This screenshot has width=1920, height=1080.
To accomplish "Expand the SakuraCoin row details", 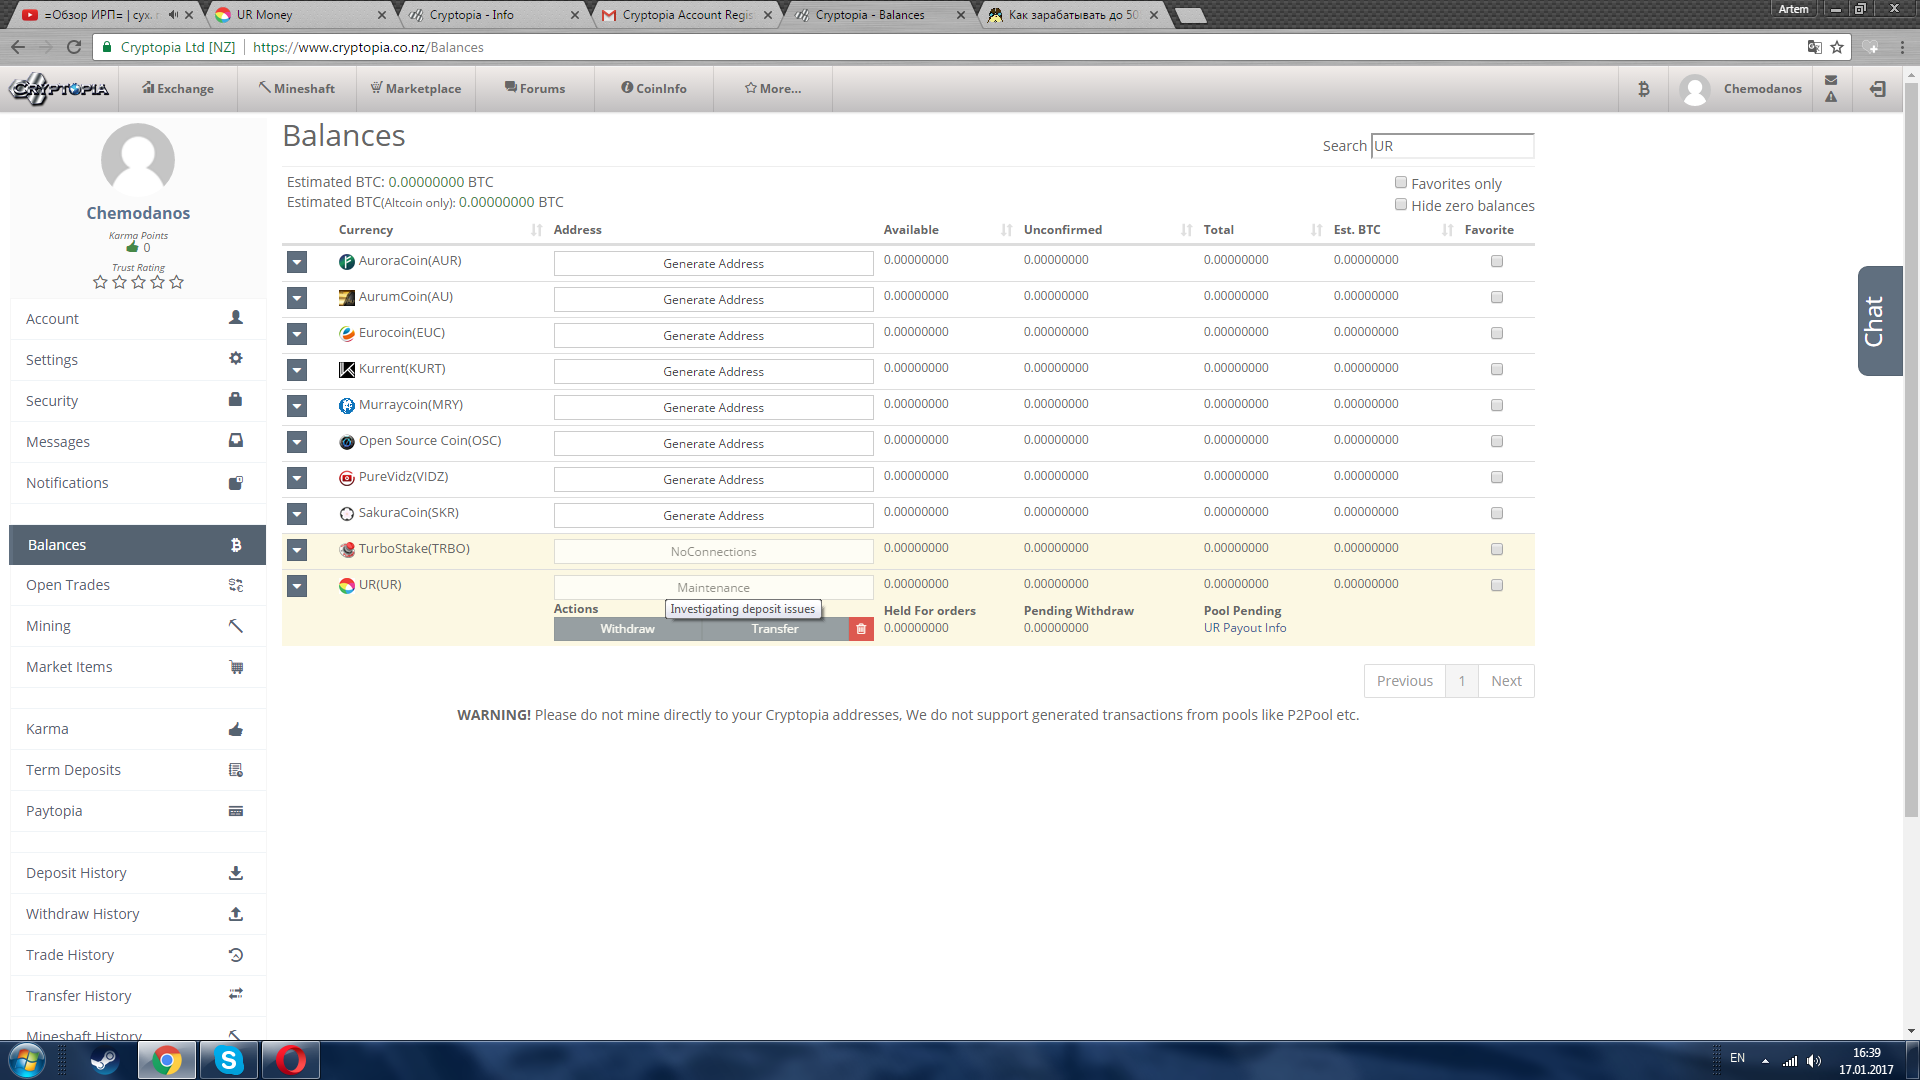I will click(x=297, y=514).
